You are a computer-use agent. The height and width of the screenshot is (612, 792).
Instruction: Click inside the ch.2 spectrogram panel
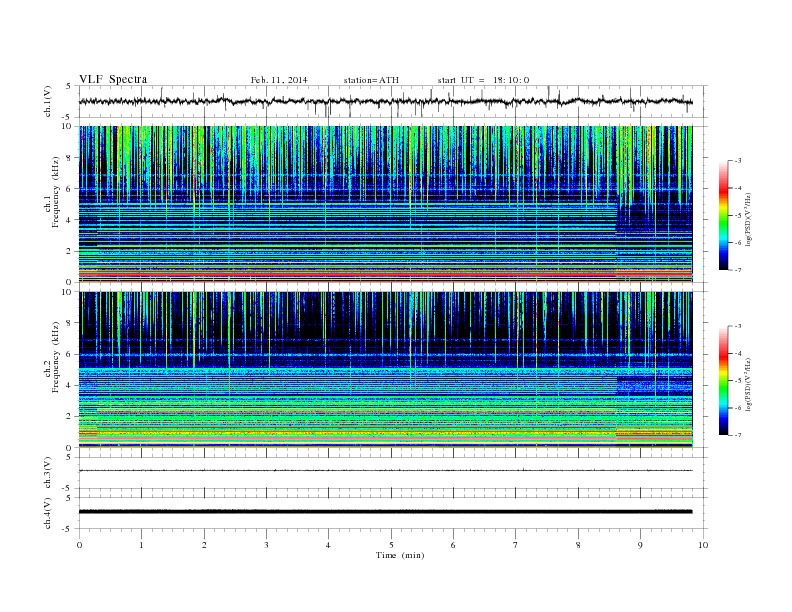point(385,370)
